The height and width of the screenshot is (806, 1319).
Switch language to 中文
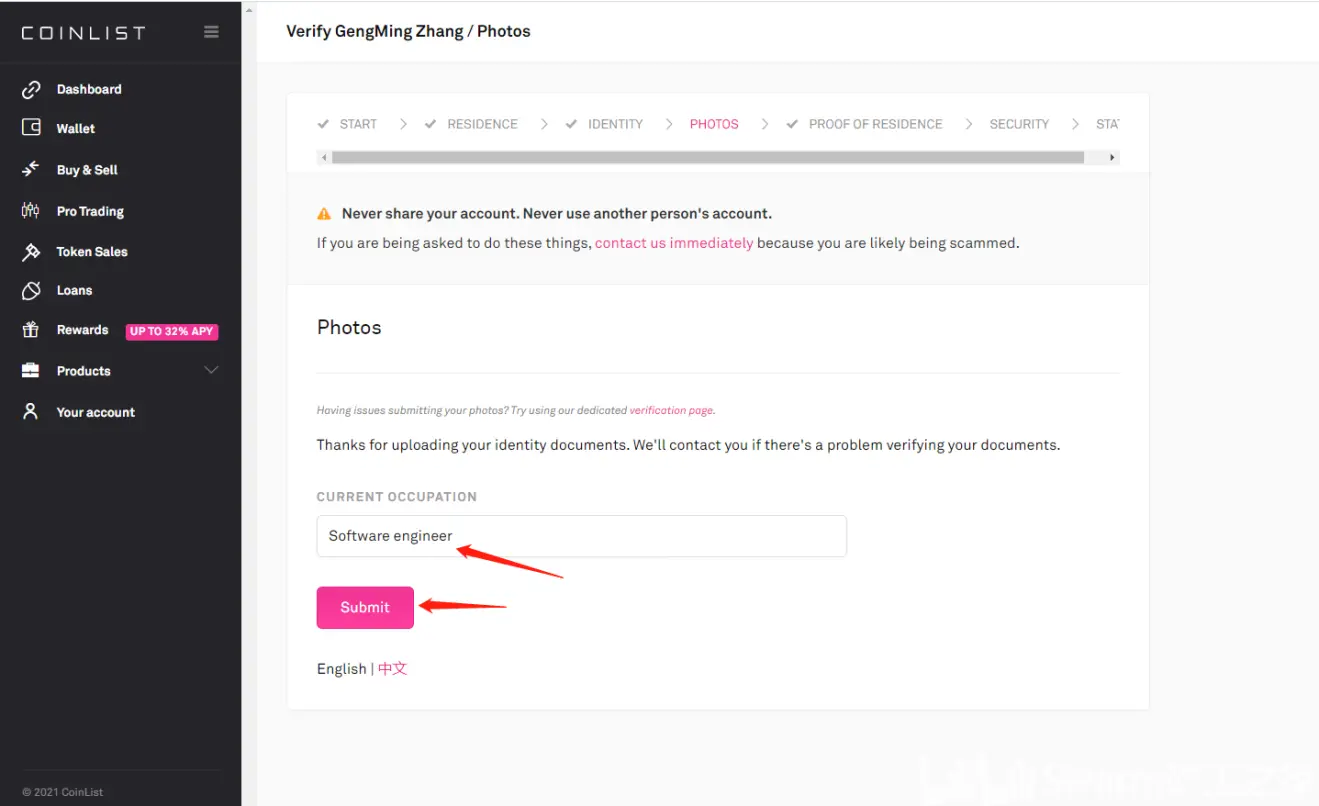pos(392,668)
